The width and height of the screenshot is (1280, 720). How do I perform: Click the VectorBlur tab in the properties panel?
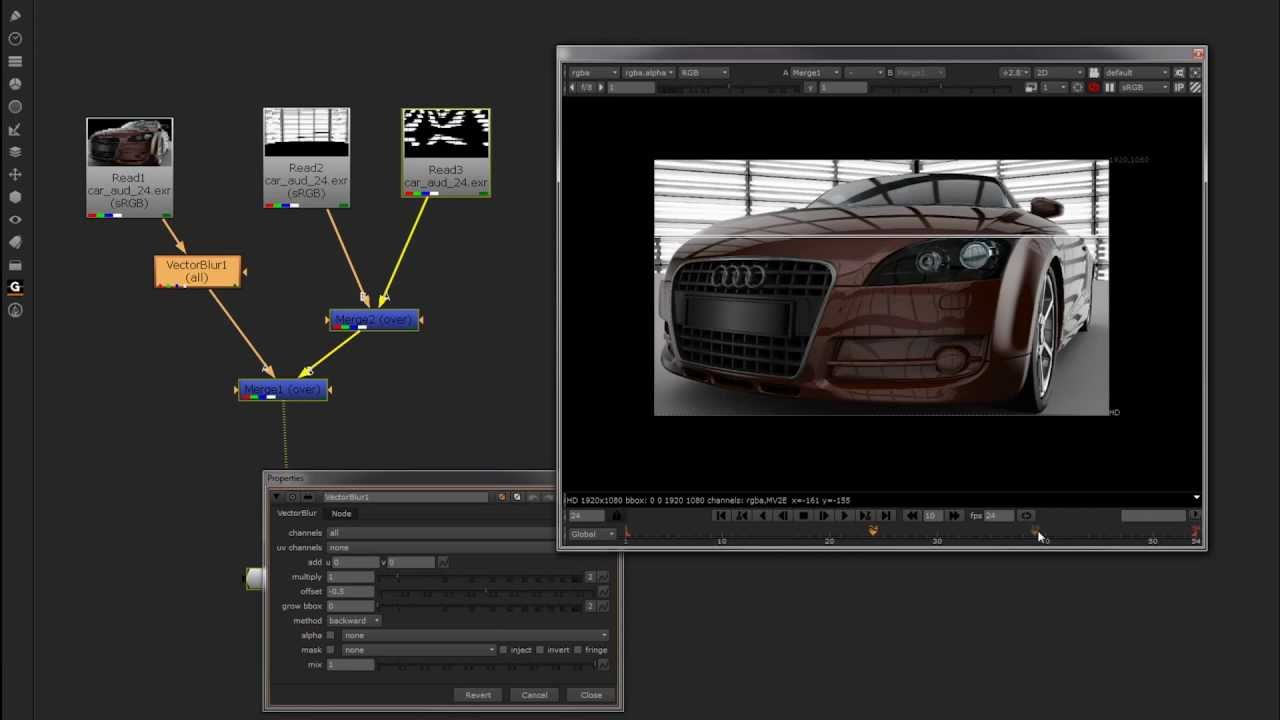[x=297, y=513]
